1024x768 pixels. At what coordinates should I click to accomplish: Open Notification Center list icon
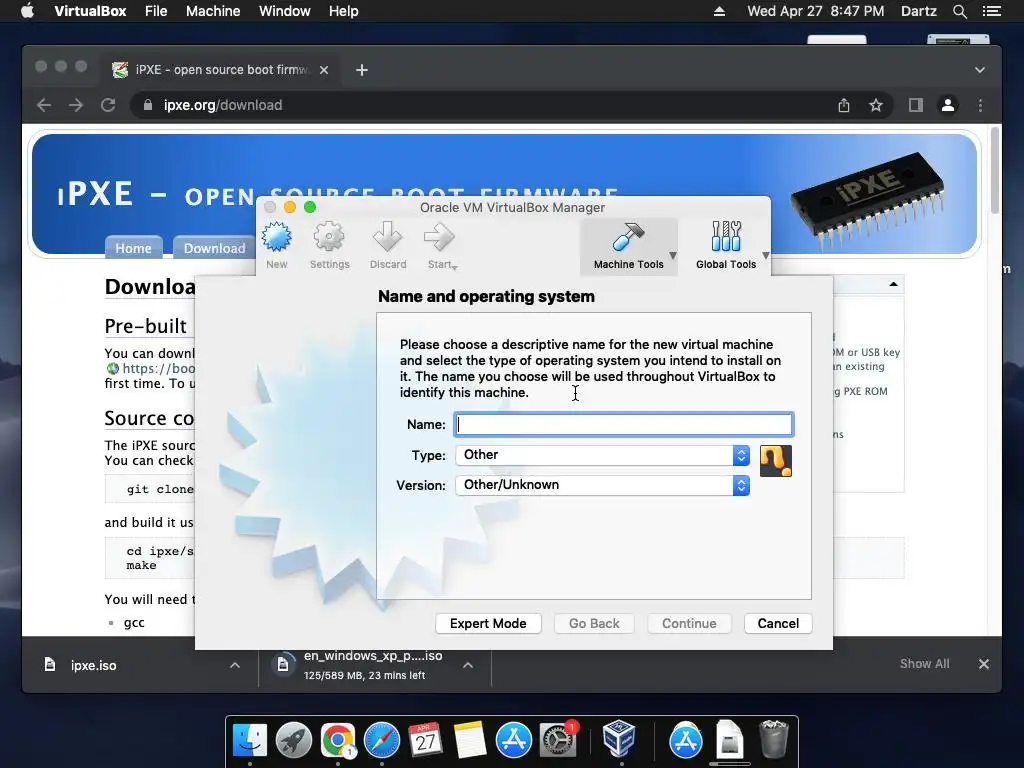(991, 11)
